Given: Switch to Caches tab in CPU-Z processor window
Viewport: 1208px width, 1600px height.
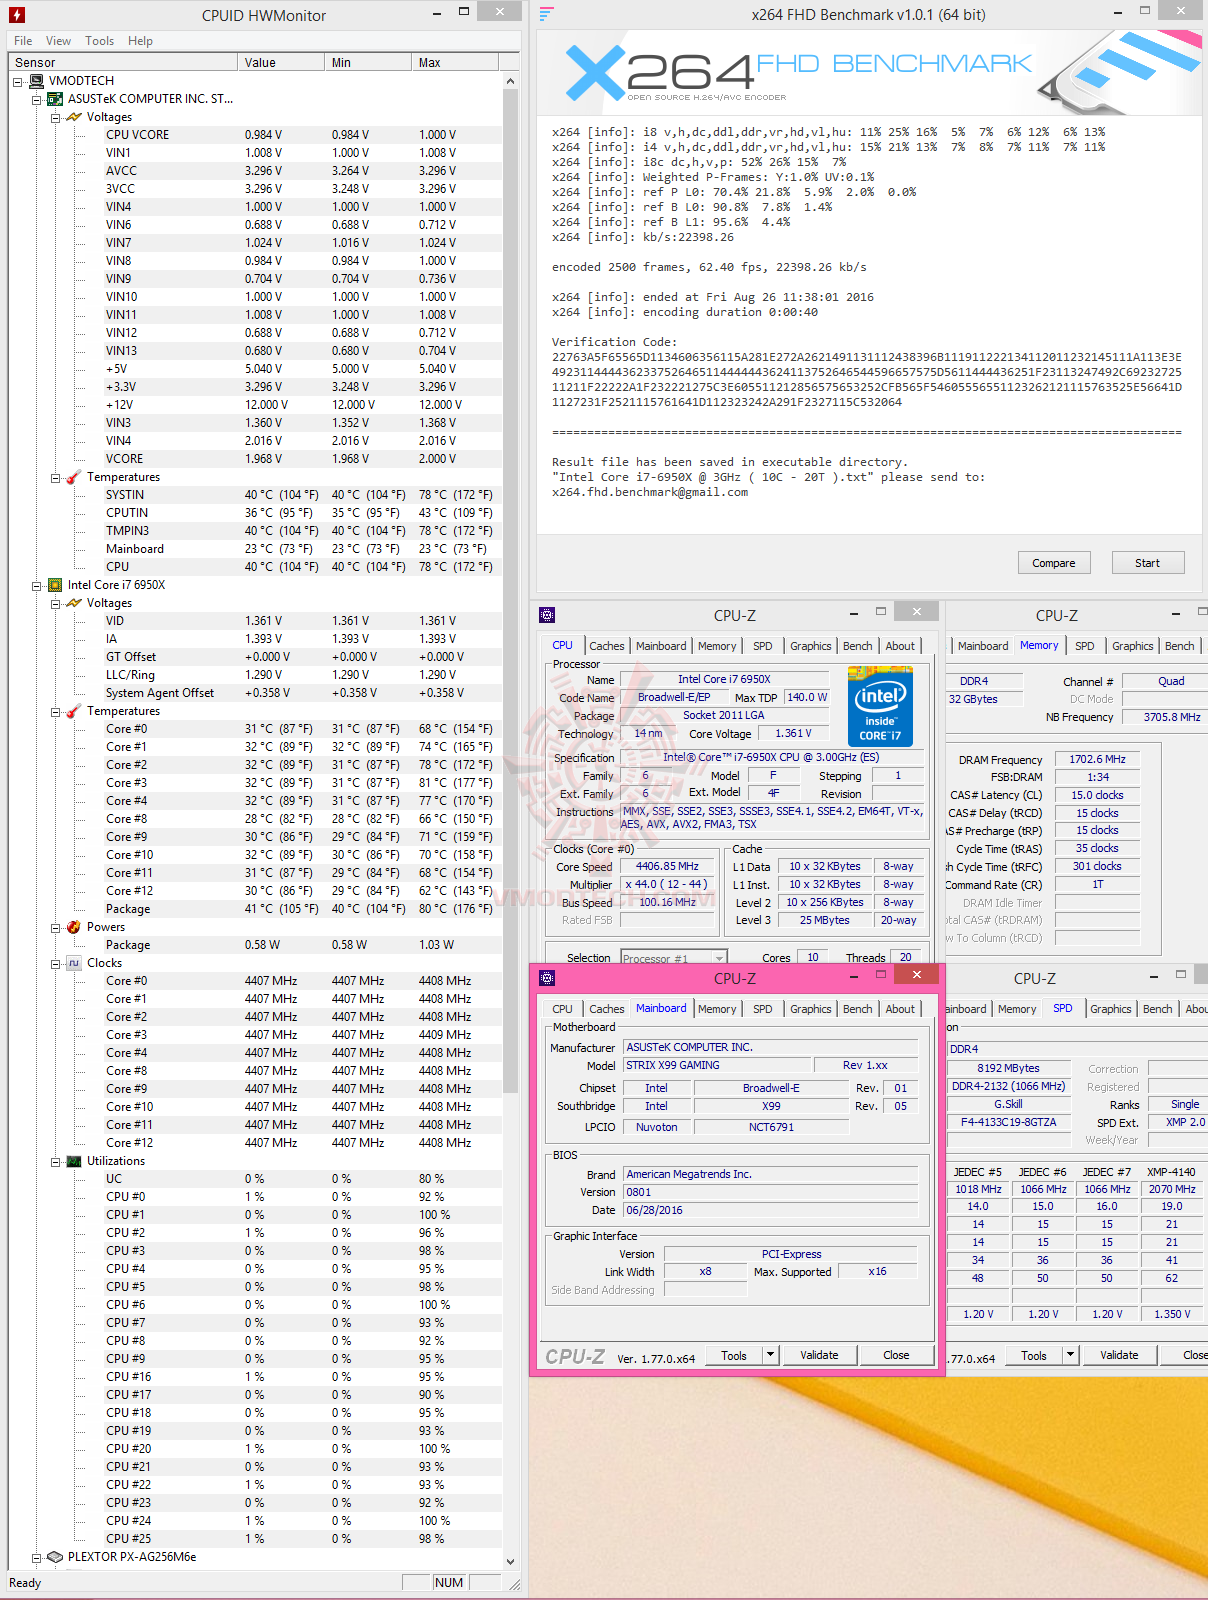Looking at the screenshot, I should 606,646.
